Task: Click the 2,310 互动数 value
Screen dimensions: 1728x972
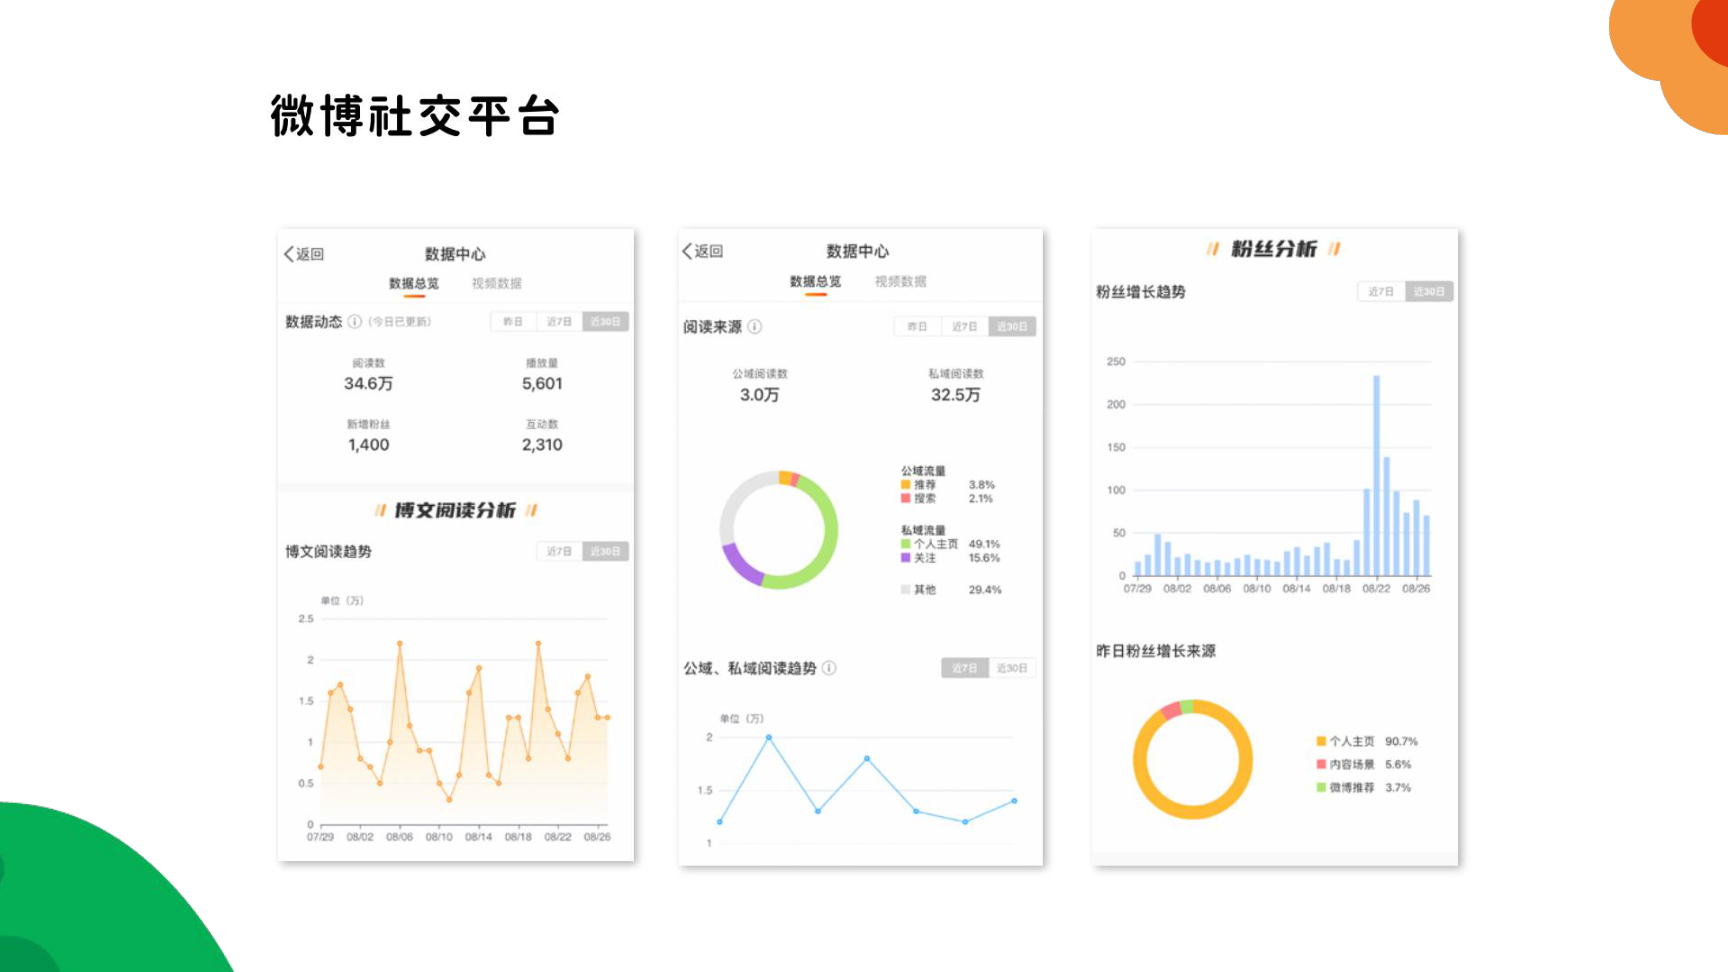Action: (x=542, y=445)
